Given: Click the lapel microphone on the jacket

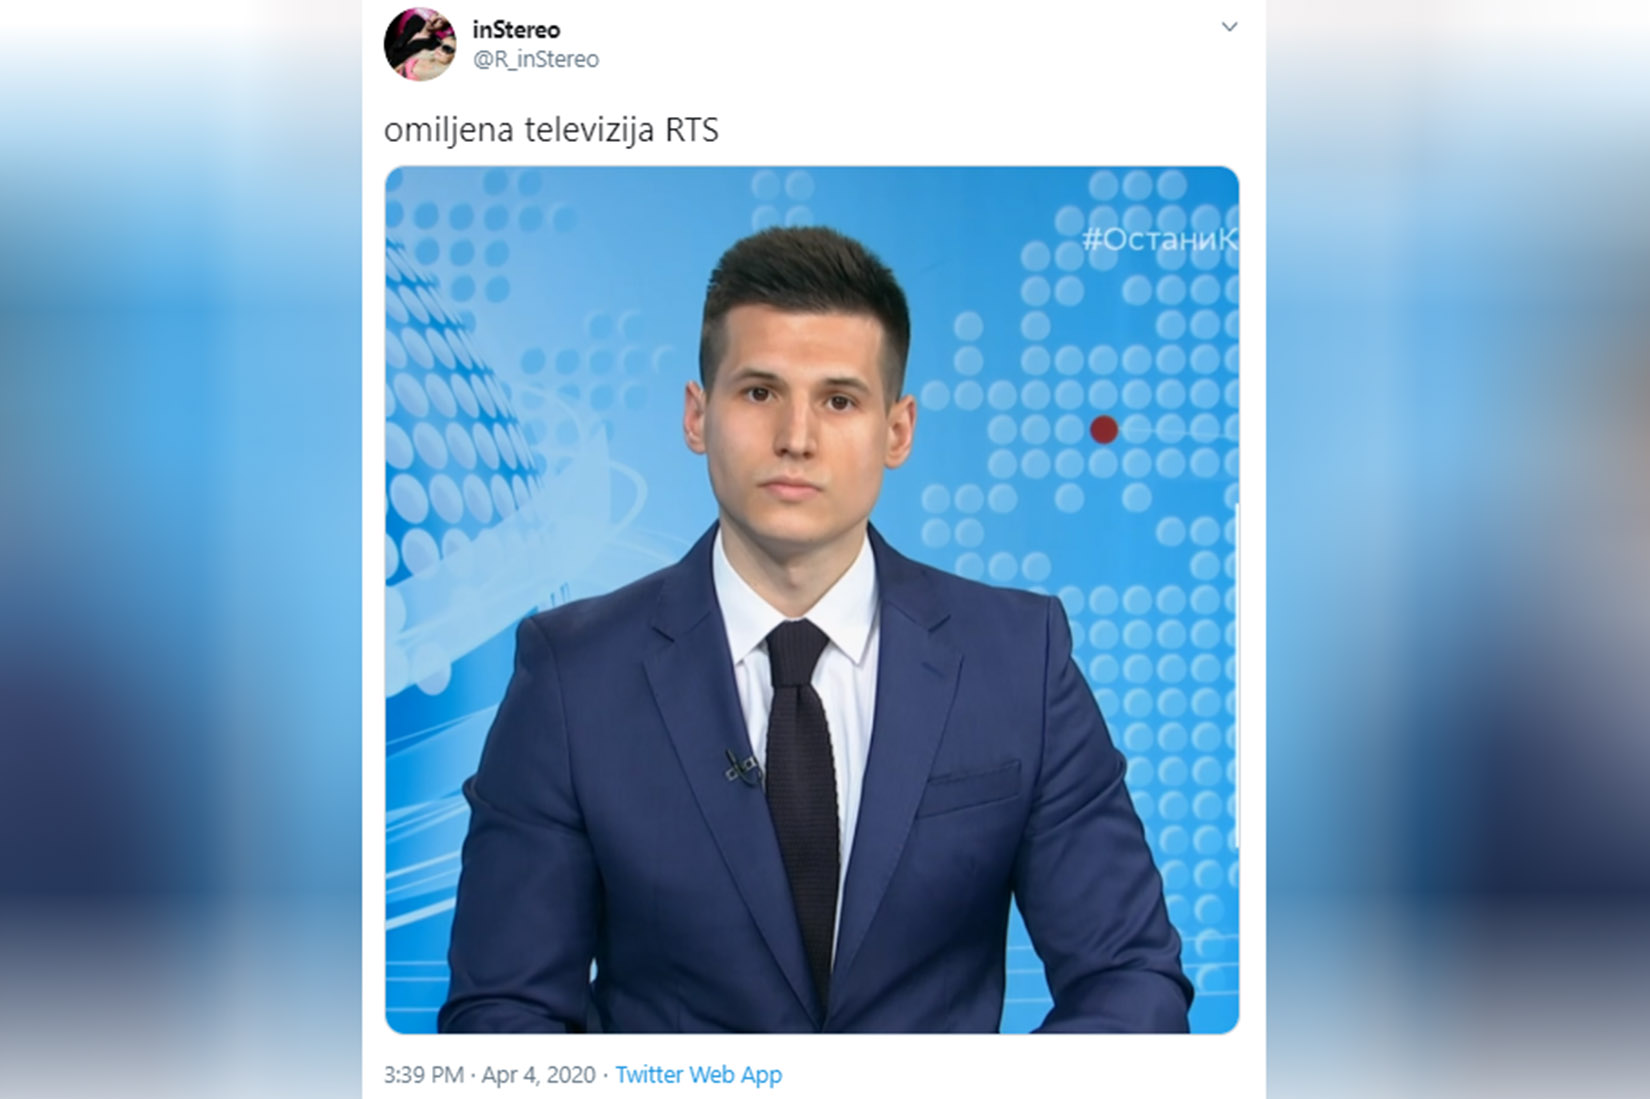Looking at the screenshot, I should (740, 767).
